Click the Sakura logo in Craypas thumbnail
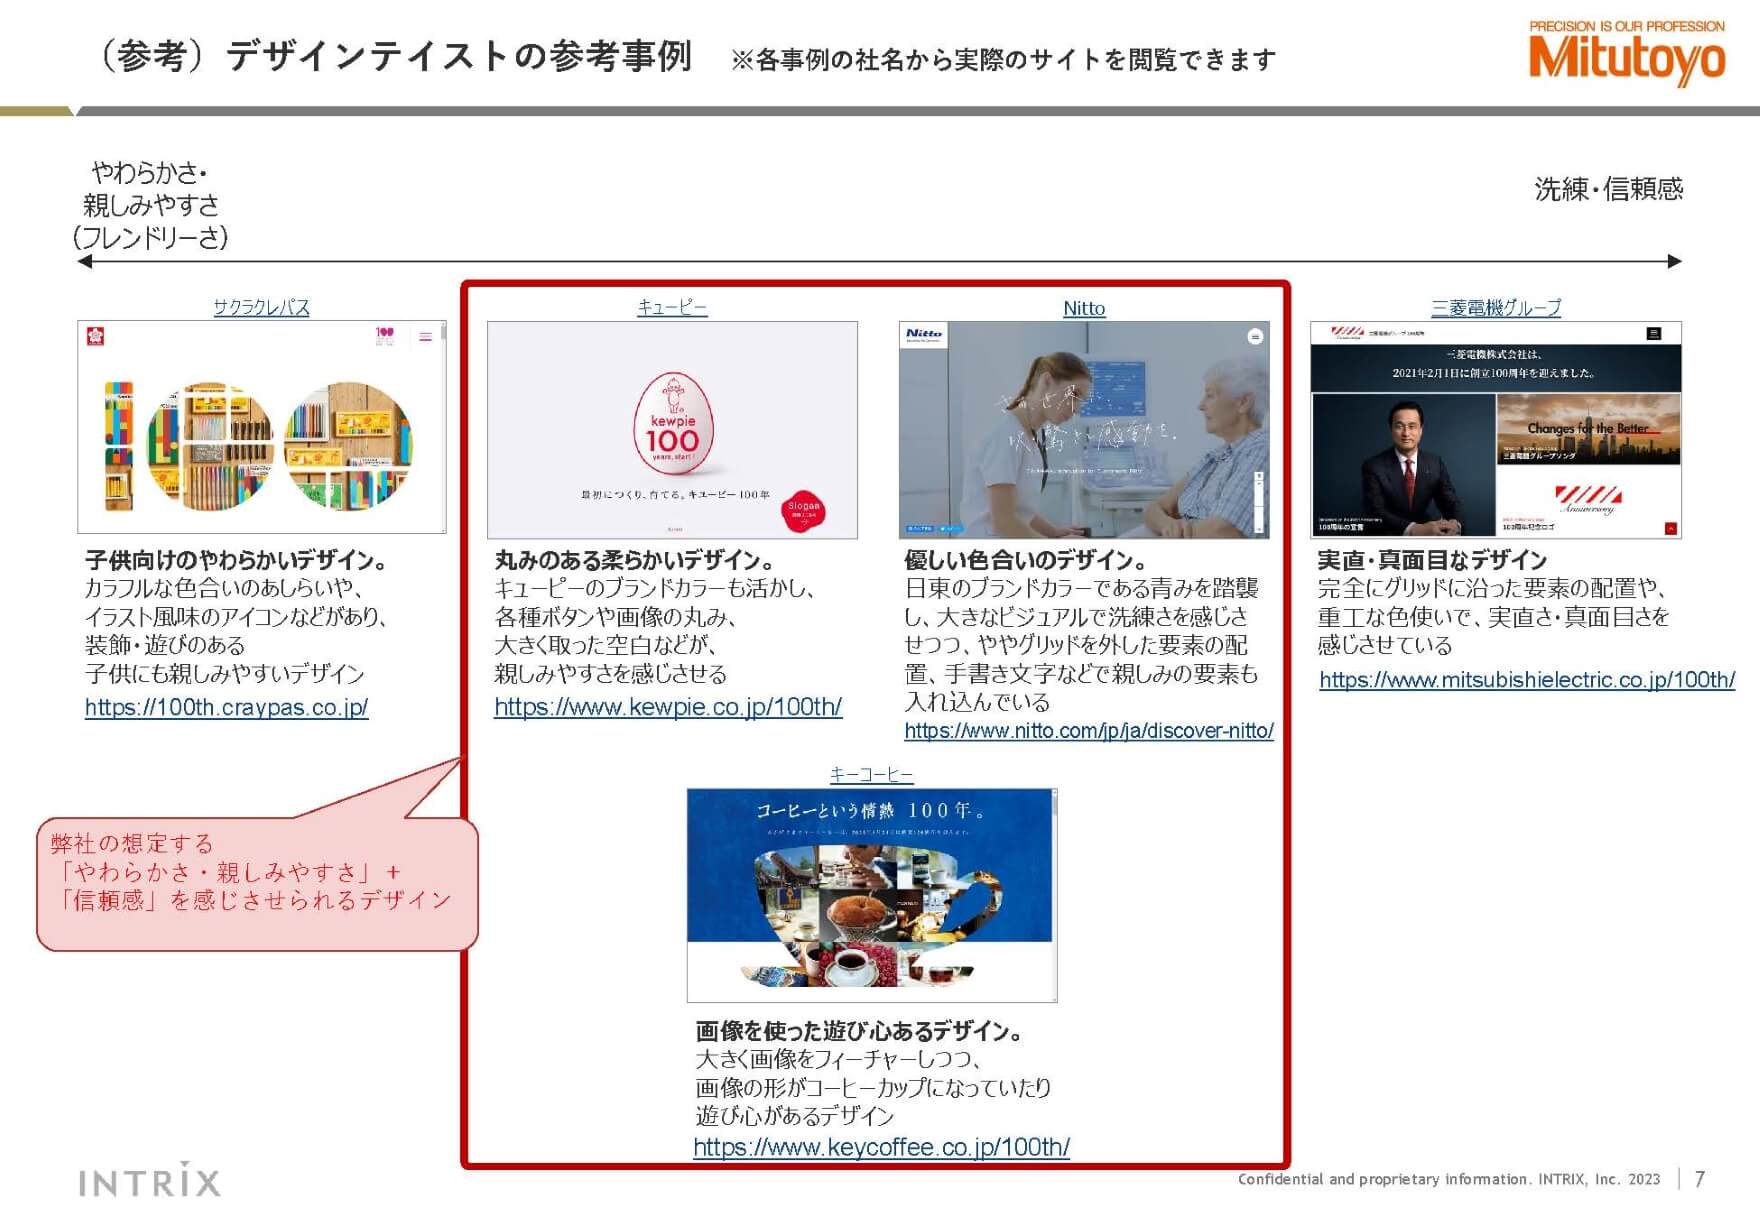The height and width of the screenshot is (1218, 1760). tap(95, 337)
